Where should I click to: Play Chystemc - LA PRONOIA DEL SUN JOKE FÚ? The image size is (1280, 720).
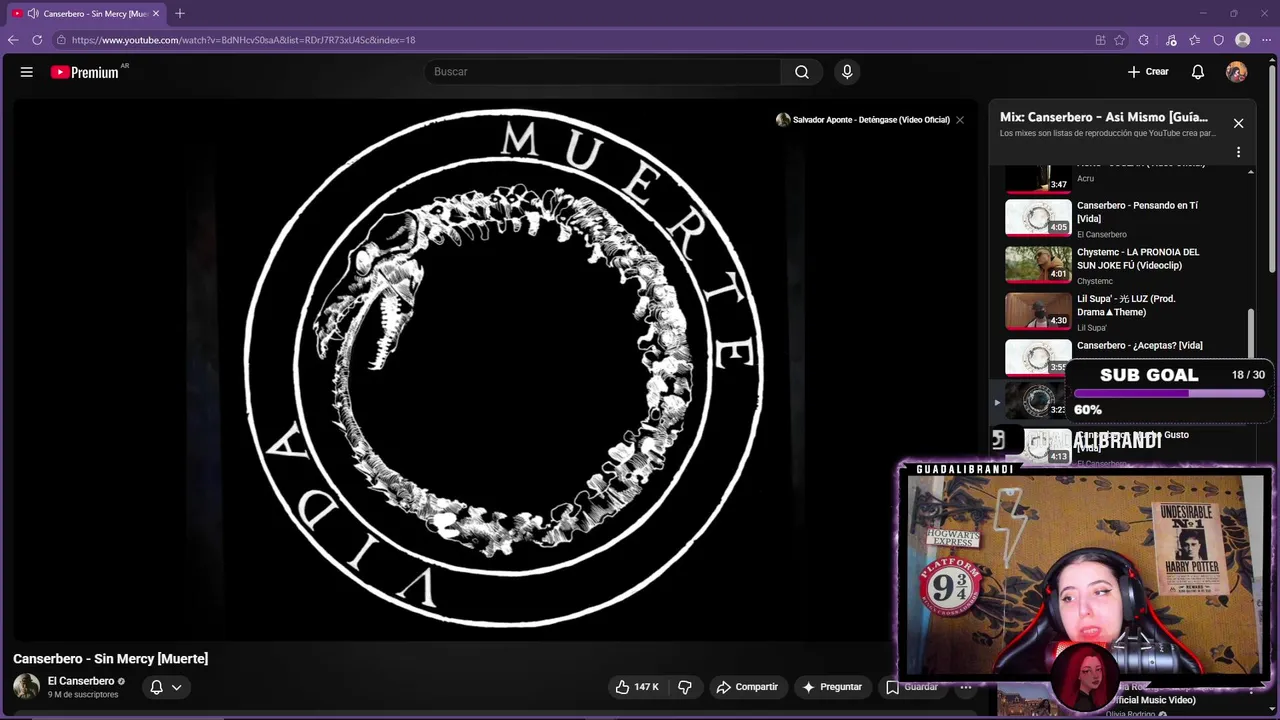pos(1138,259)
